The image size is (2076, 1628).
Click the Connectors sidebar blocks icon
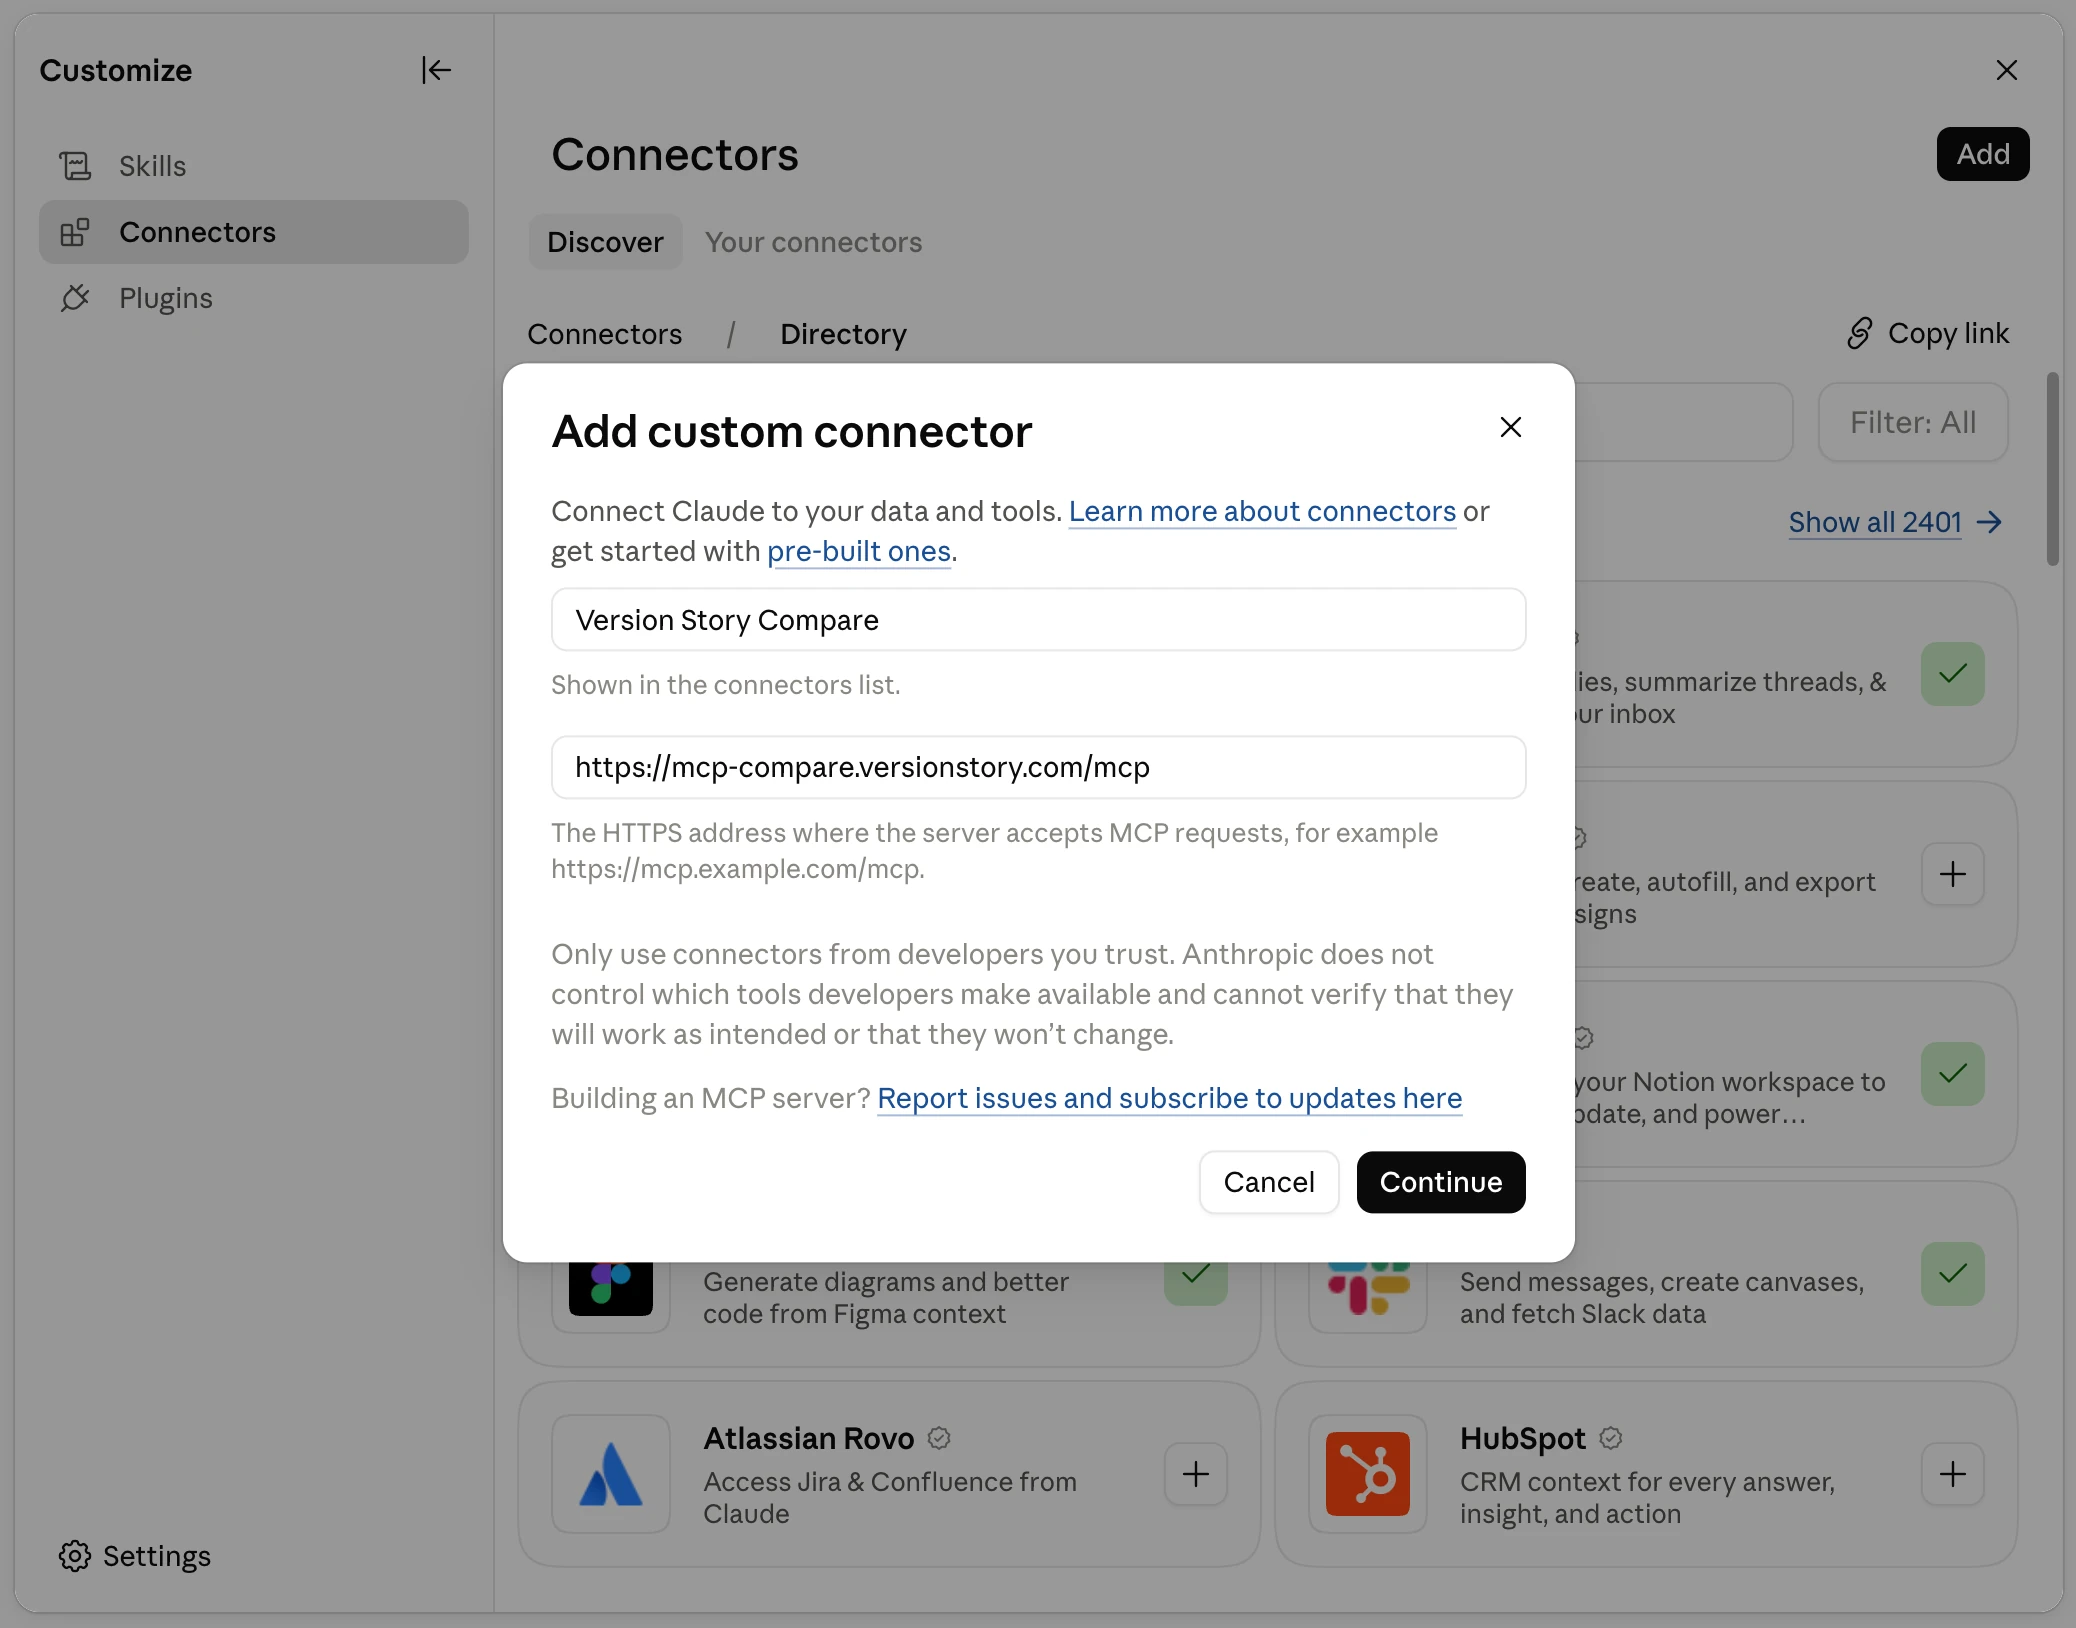[x=75, y=232]
